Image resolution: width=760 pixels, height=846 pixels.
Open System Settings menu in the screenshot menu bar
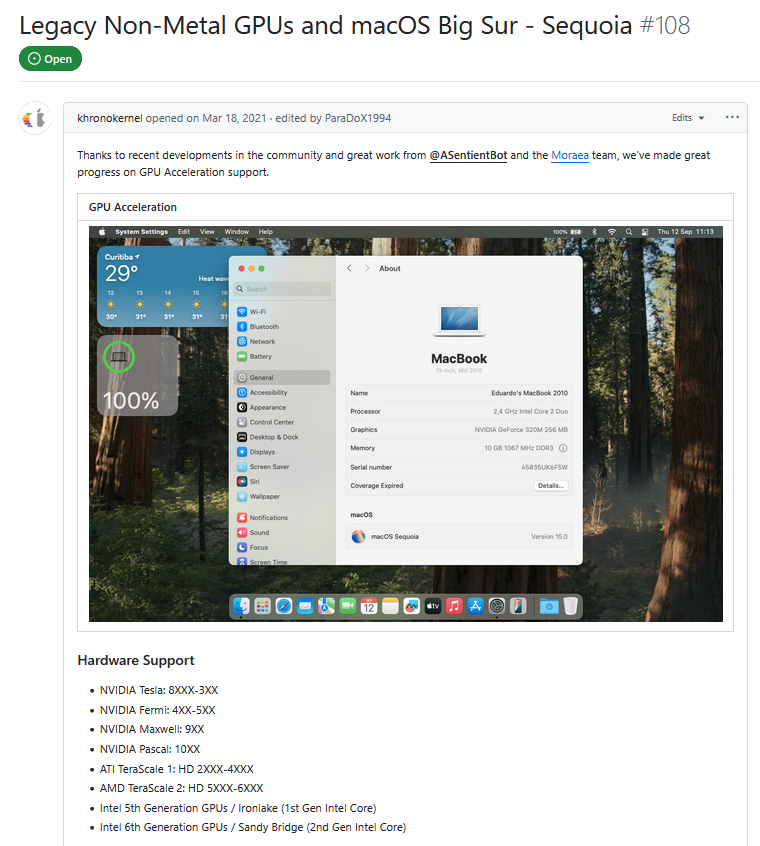point(141,232)
